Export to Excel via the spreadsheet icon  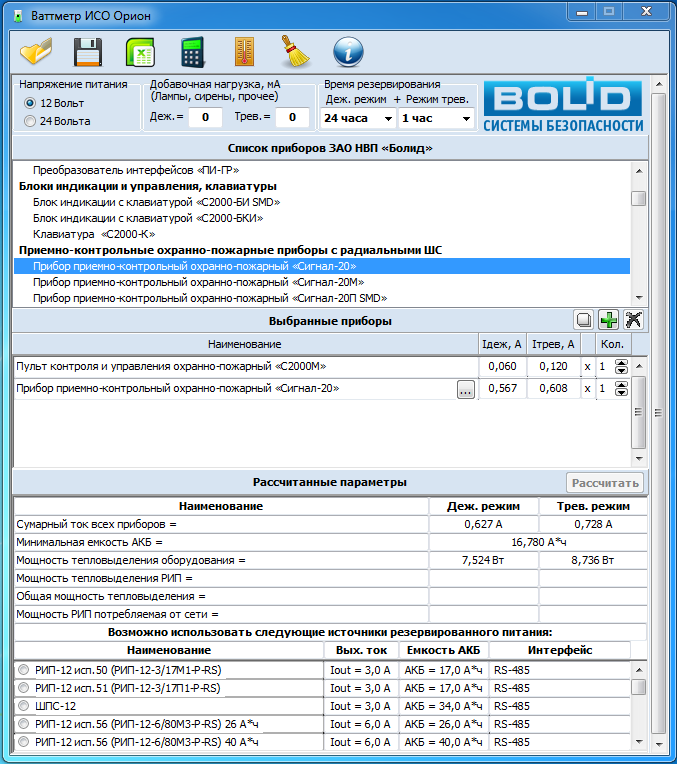[x=140, y=51]
